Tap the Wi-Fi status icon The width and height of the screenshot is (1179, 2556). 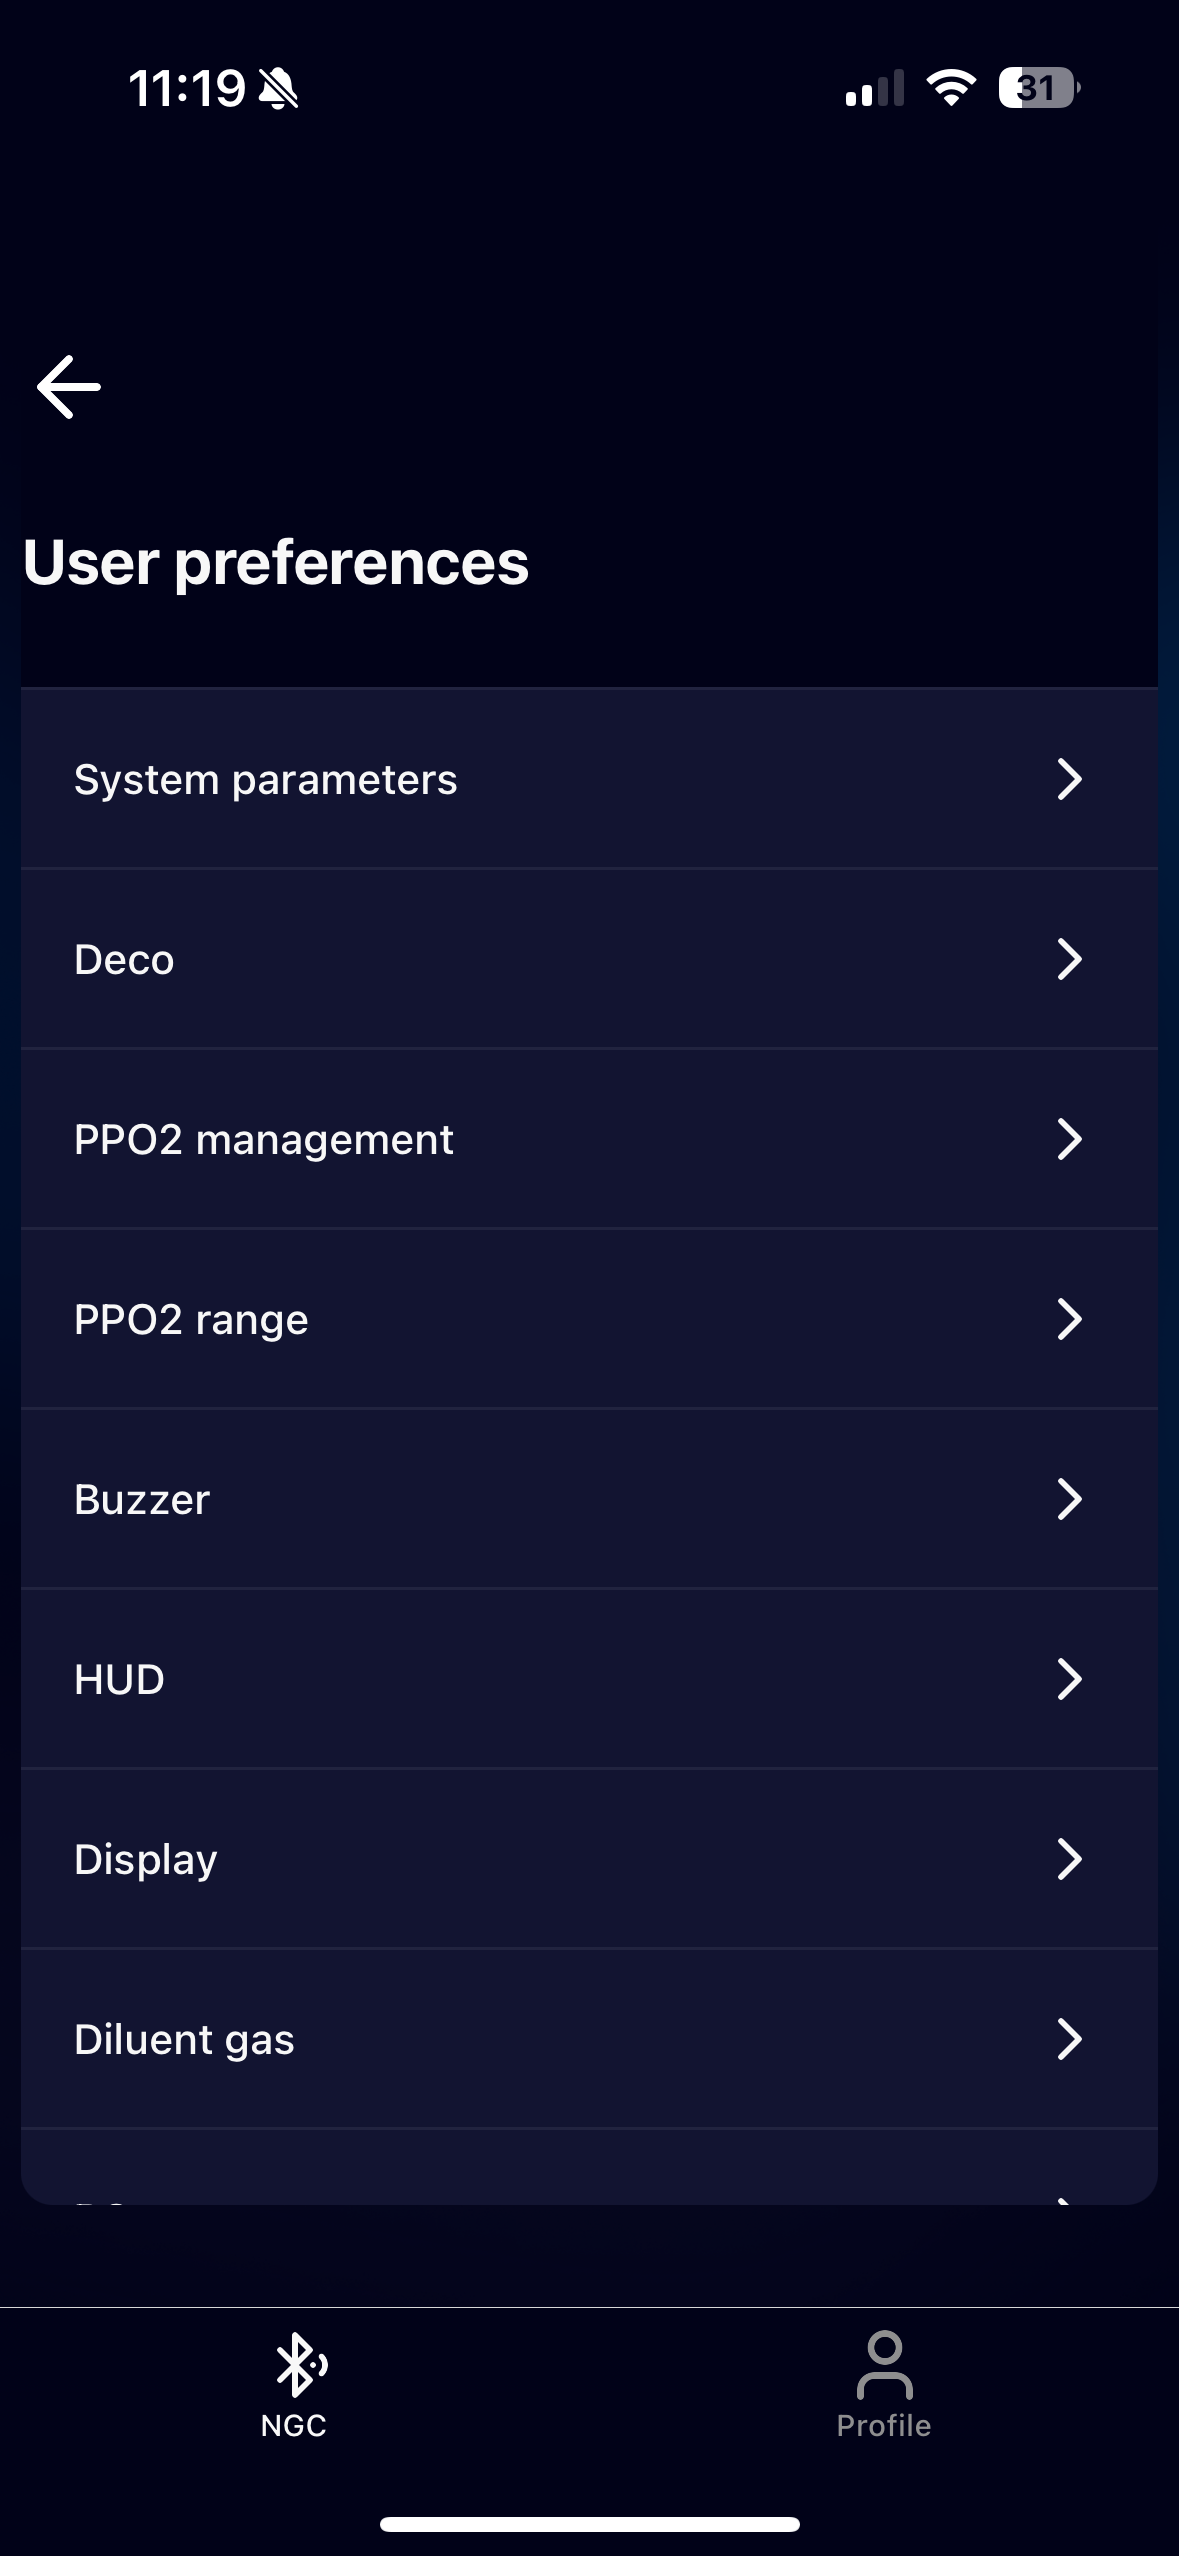pyautogui.click(x=951, y=88)
